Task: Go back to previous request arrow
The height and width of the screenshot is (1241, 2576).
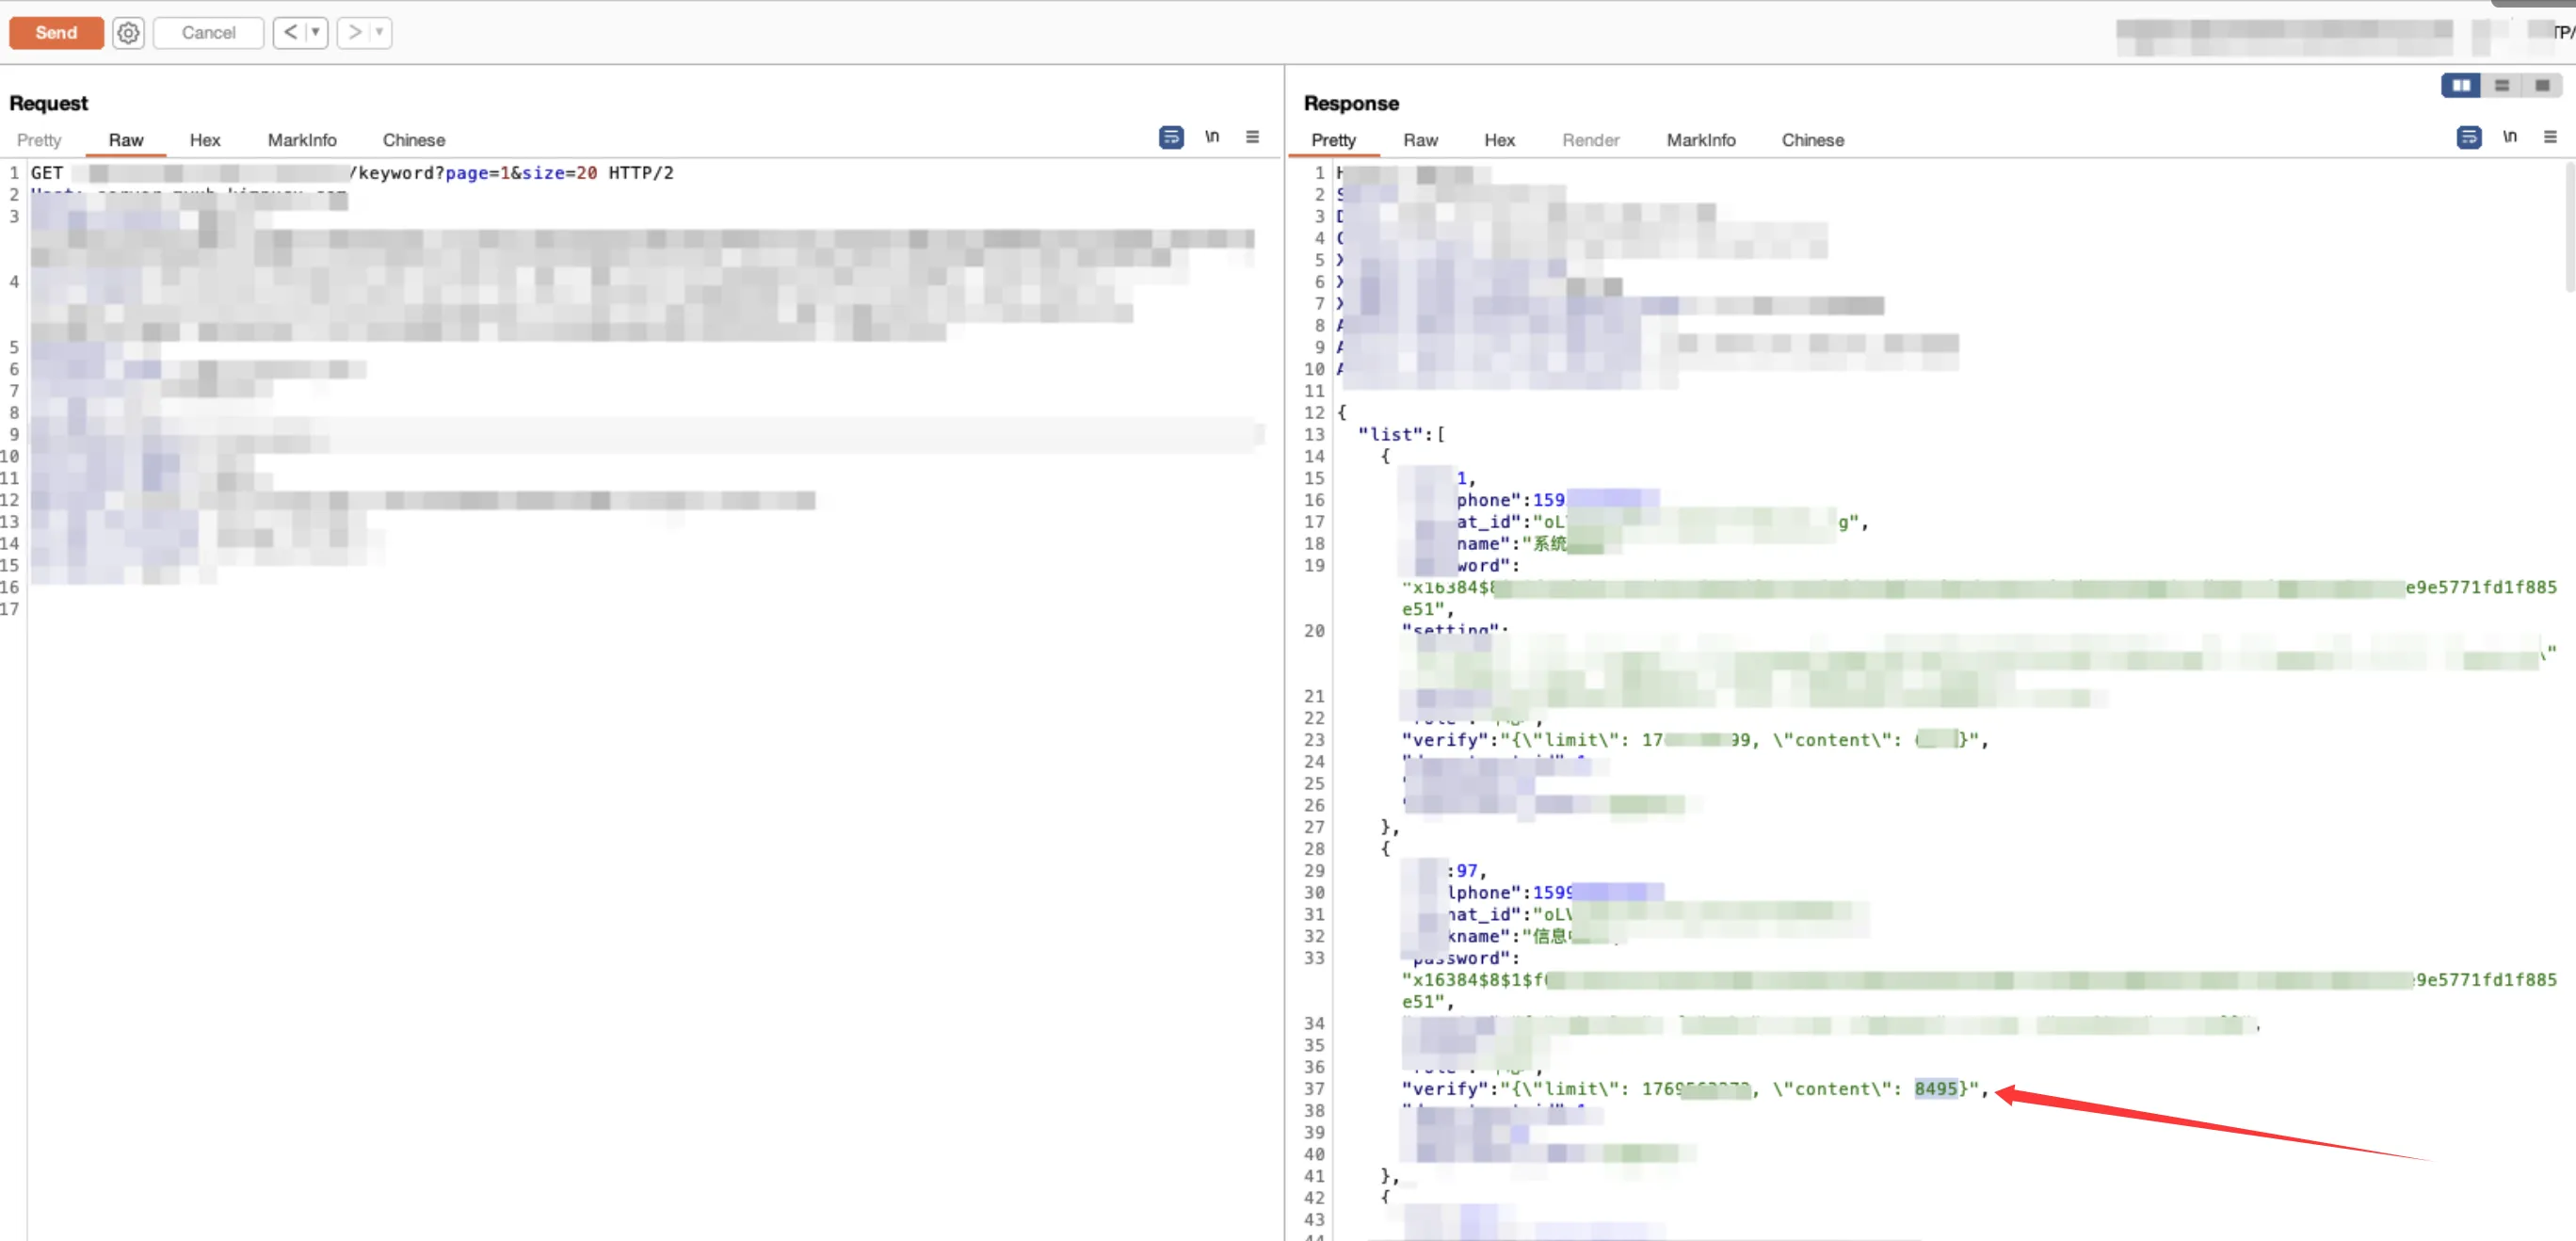Action: click(x=290, y=33)
